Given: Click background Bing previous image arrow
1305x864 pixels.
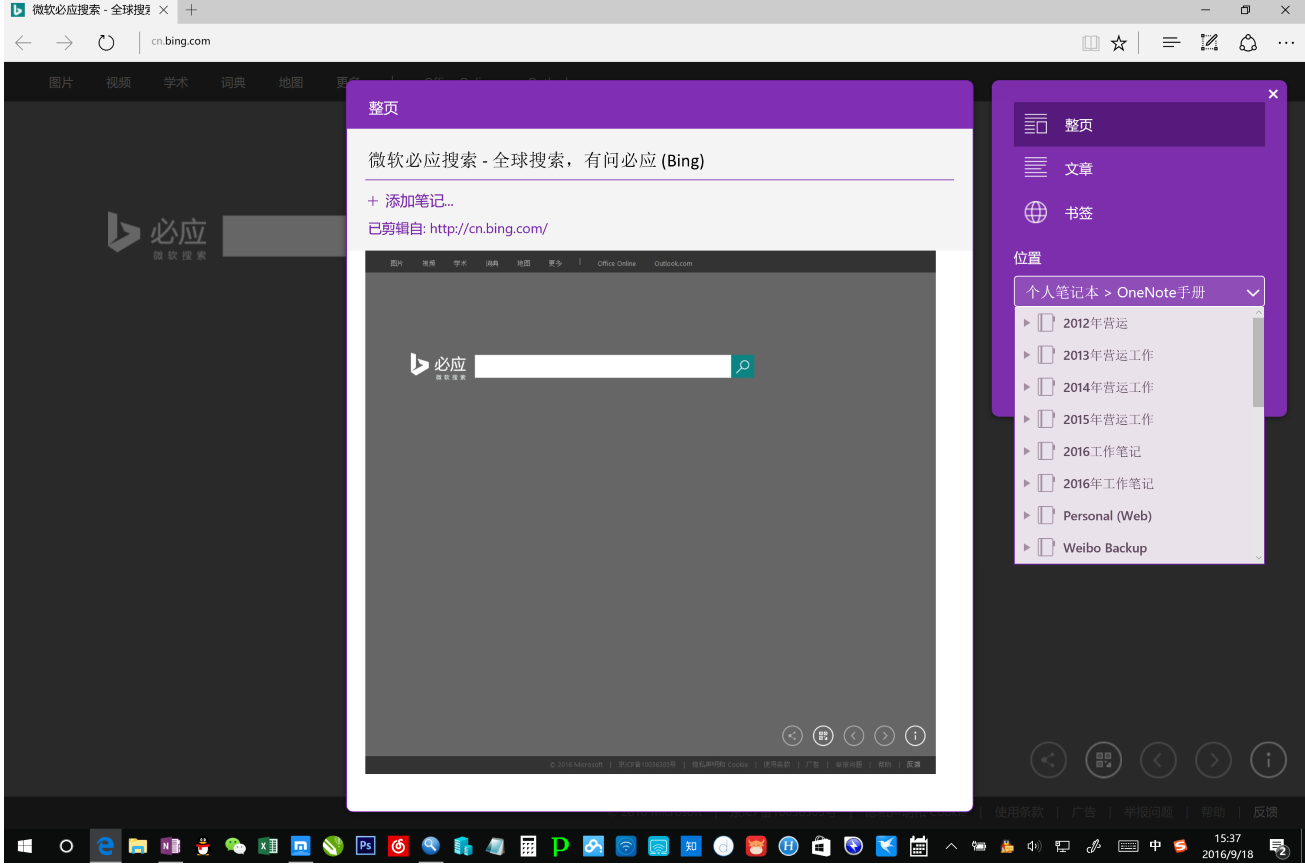Looking at the screenshot, I should click(1158, 760).
